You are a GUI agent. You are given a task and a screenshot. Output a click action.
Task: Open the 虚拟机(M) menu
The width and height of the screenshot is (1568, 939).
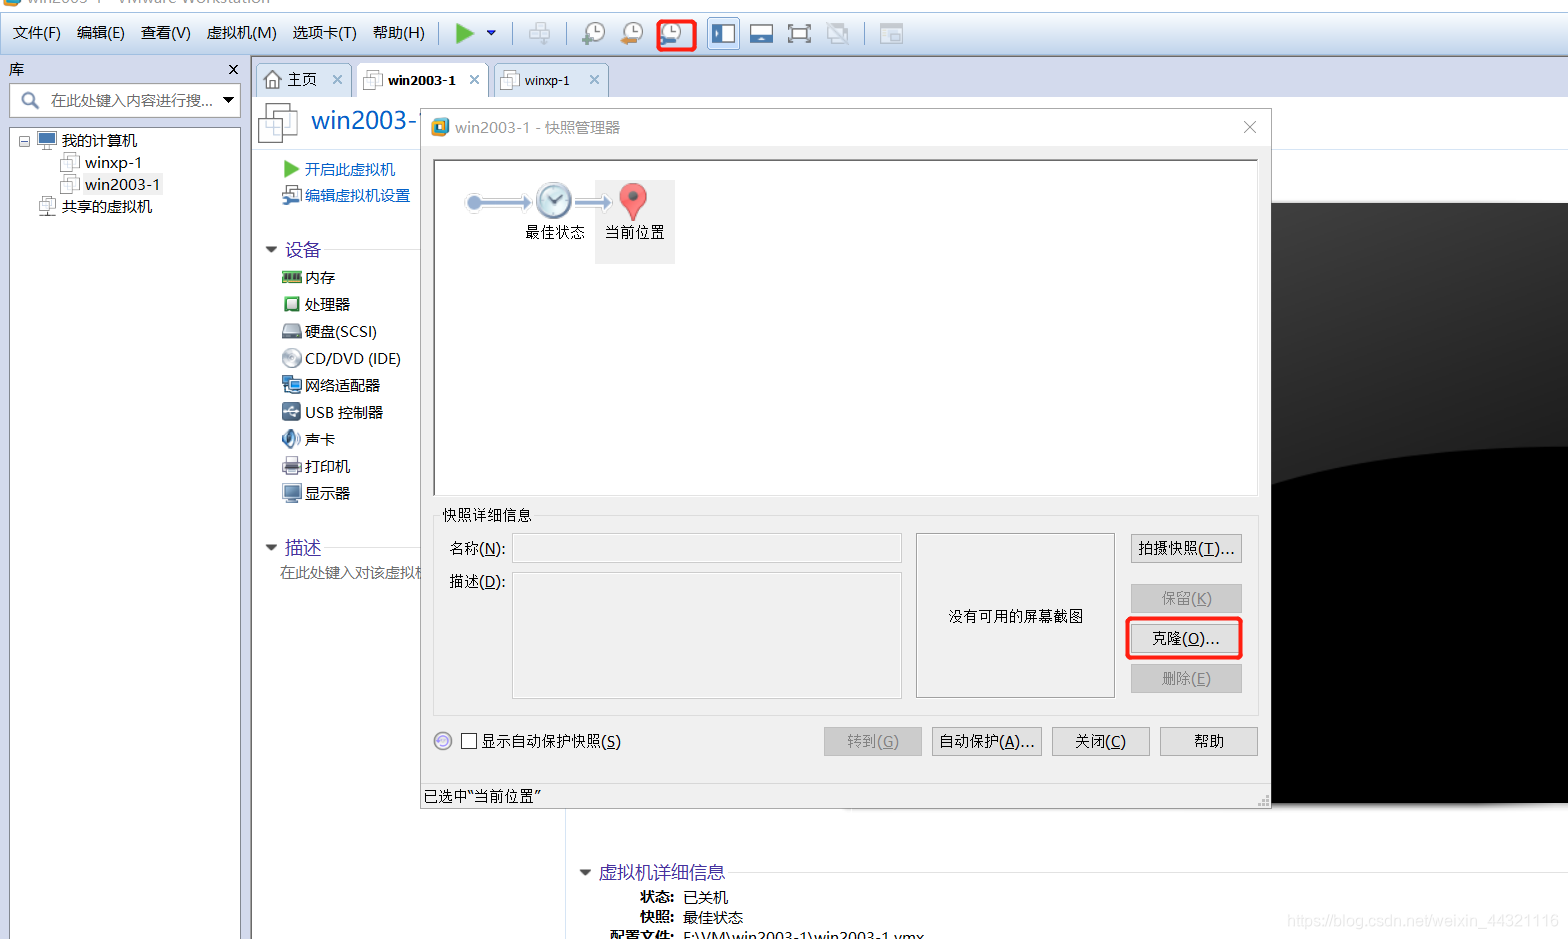(x=242, y=33)
